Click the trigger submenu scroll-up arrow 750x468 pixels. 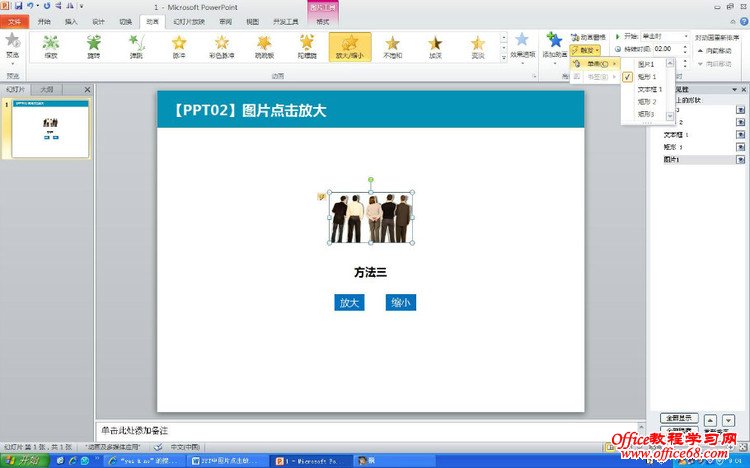(x=670, y=63)
